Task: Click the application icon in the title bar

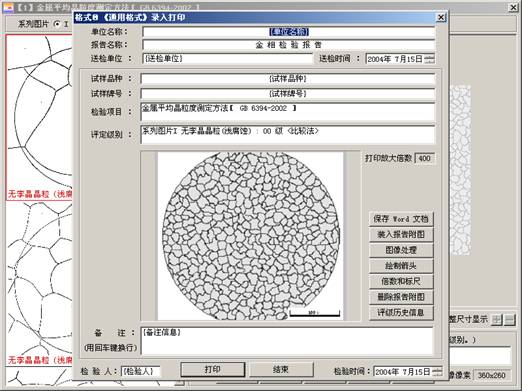Action: [x=8, y=7]
